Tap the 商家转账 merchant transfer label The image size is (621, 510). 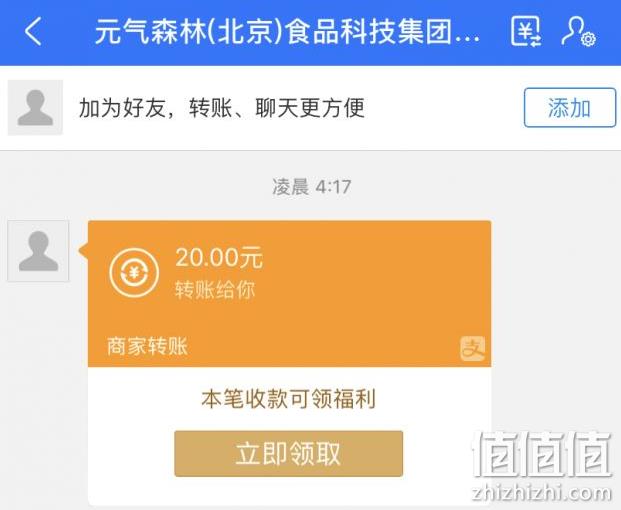[x=147, y=346]
